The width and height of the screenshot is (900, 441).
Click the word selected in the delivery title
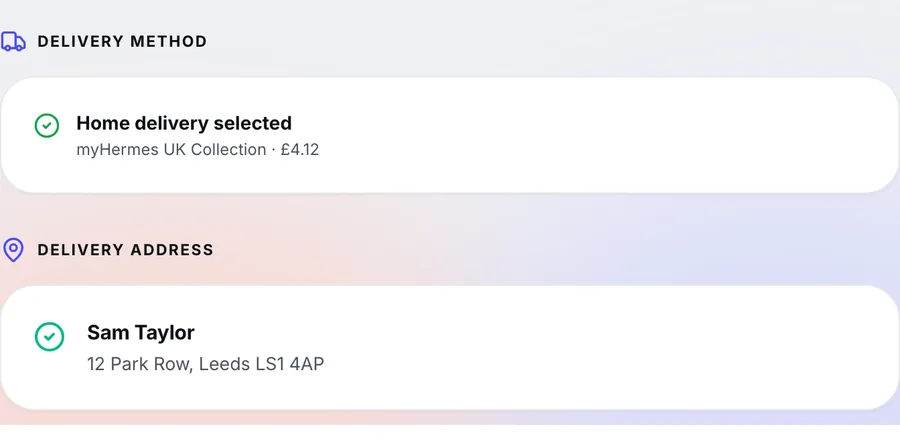(x=253, y=123)
